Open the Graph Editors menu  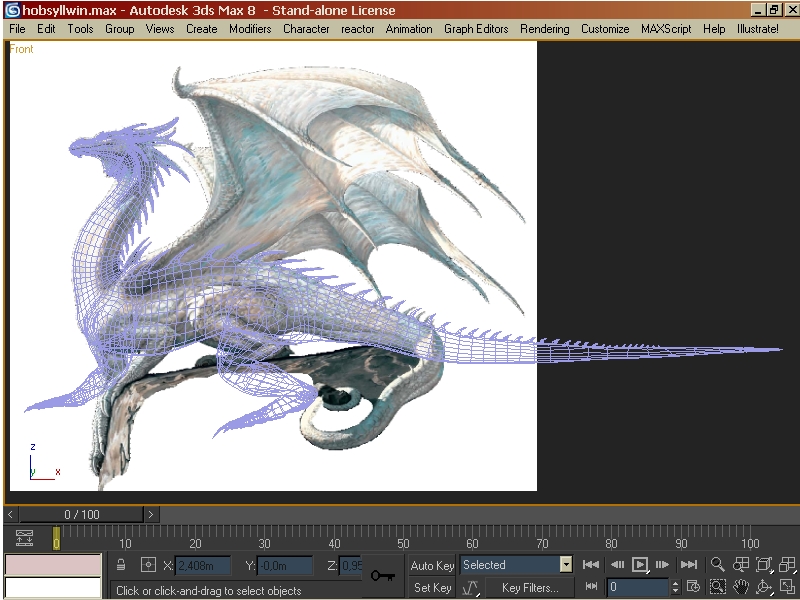coord(476,29)
